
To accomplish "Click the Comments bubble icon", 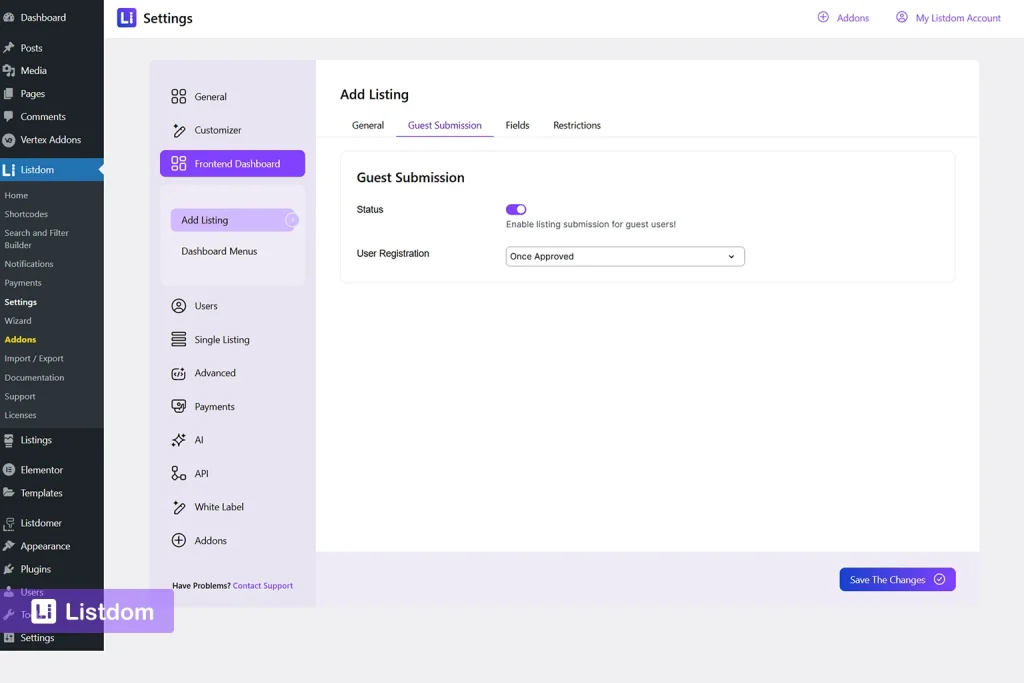I will point(8,116).
